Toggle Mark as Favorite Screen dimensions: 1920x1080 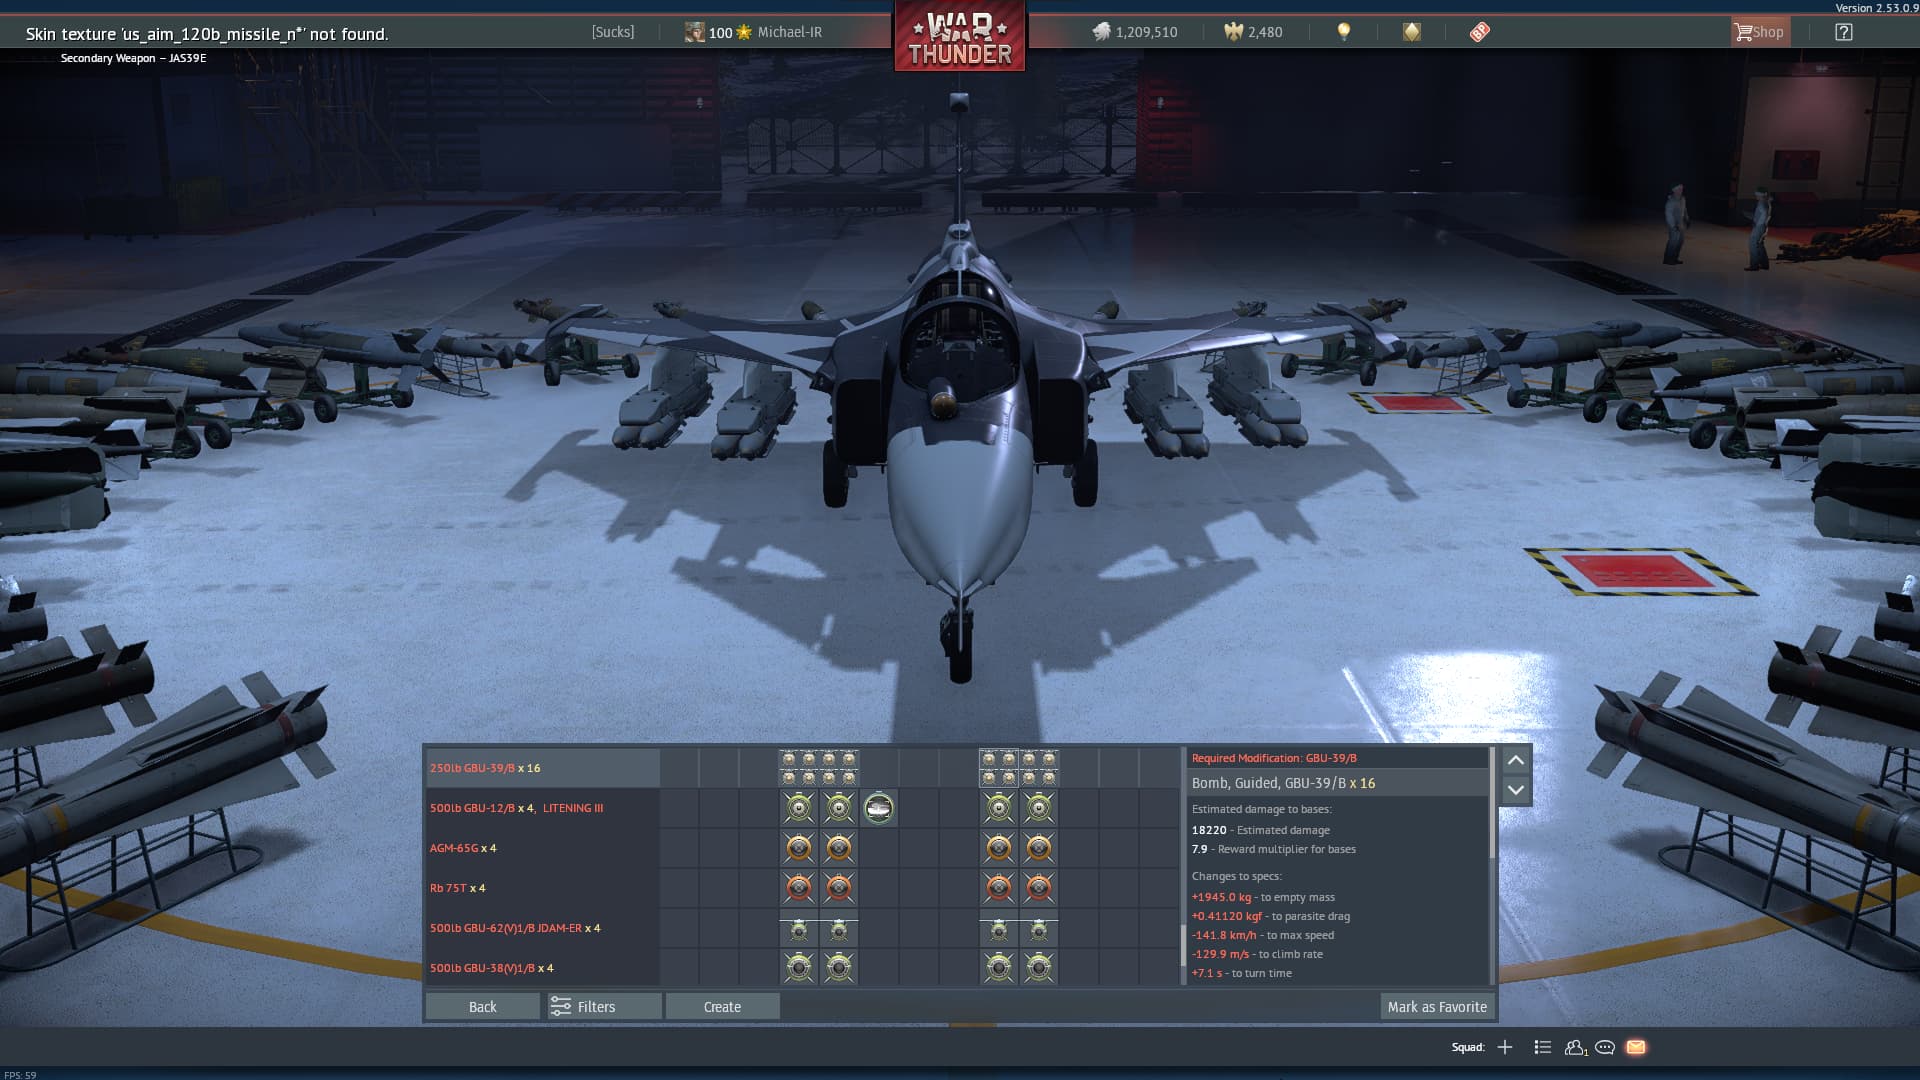[x=1437, y=1007]
